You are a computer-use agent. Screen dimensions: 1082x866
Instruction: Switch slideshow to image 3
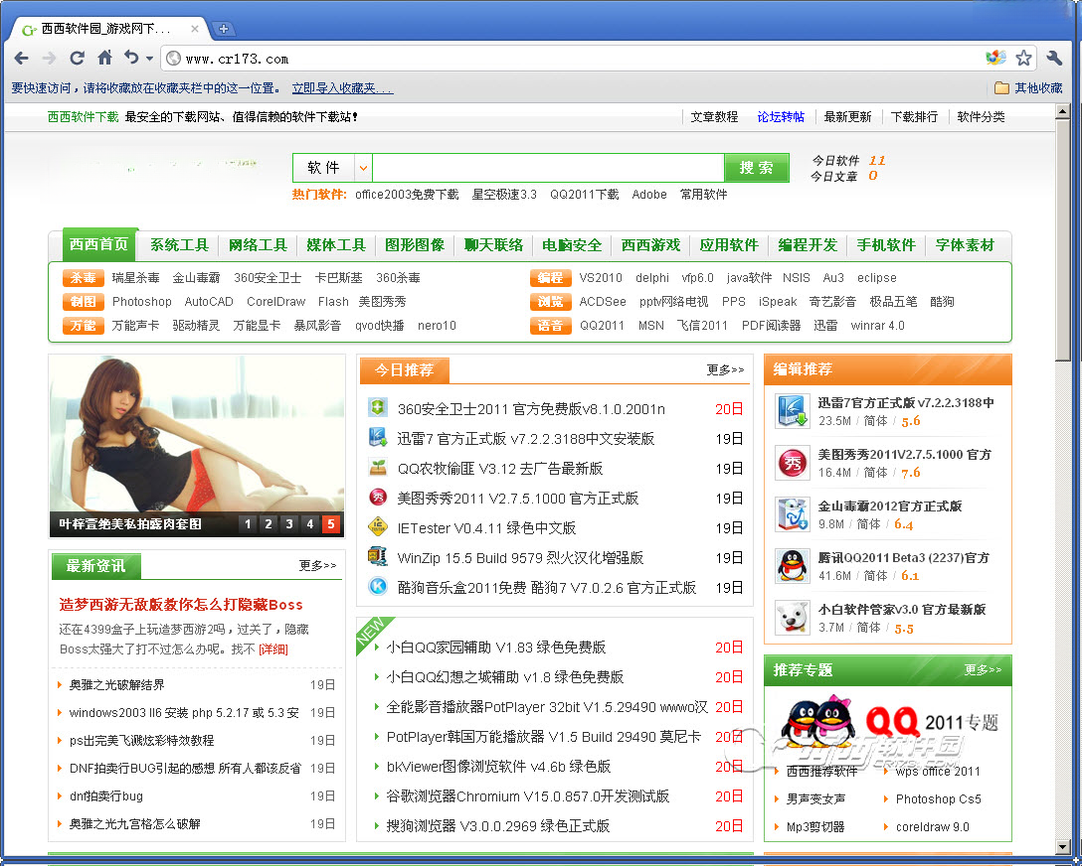point(289,524)
